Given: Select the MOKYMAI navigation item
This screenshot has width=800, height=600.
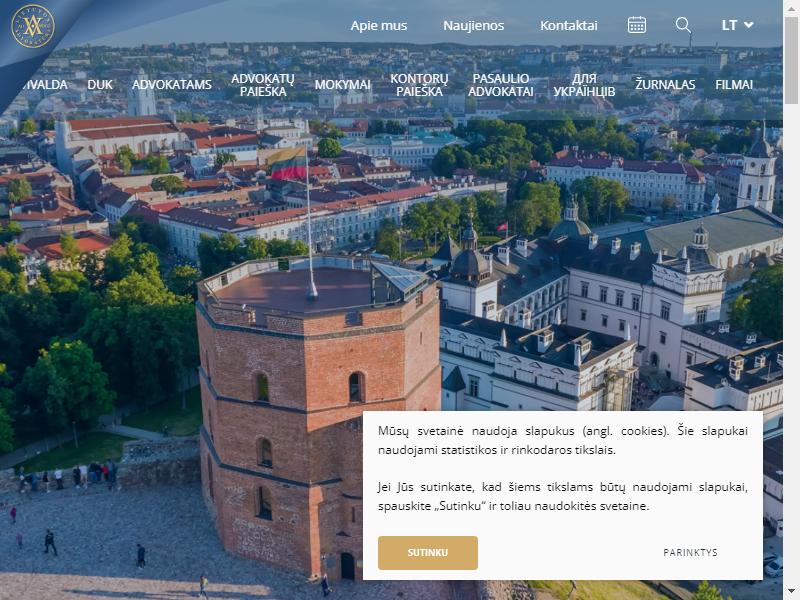Looking at the screenshot, I should pyautogui.click(x=342, y=85).
